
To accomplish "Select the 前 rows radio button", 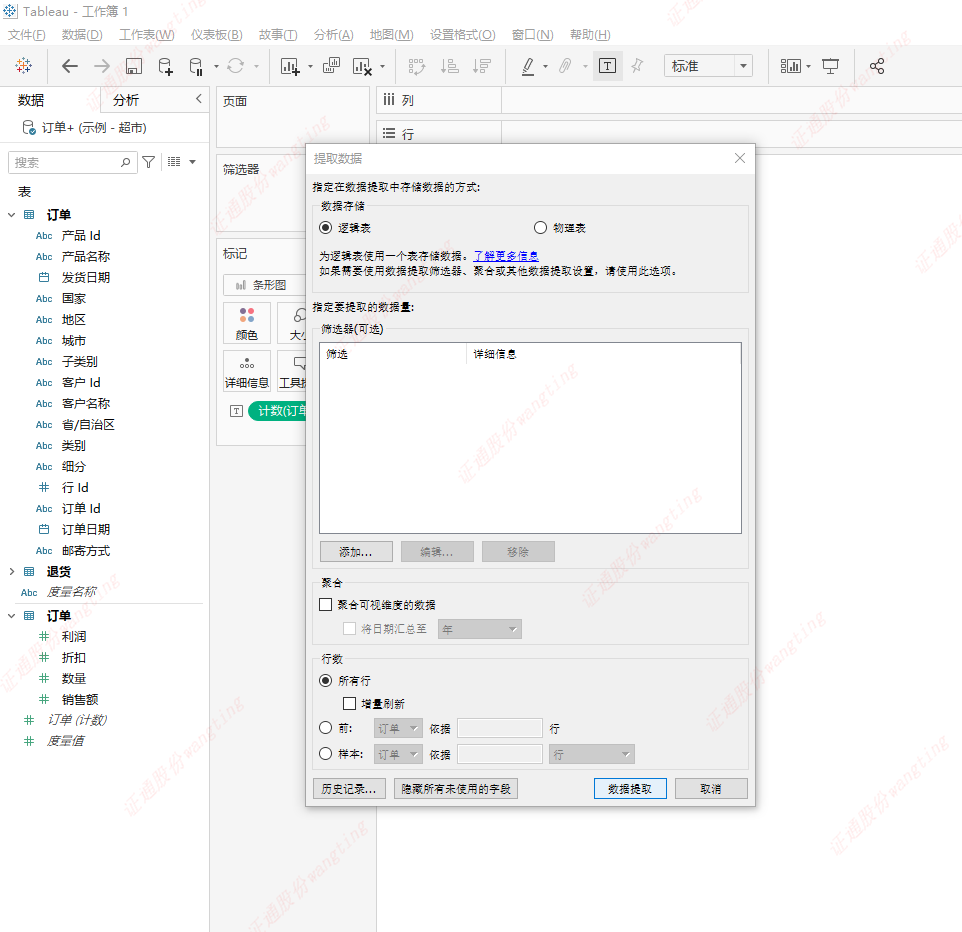I will pos(326,728).
